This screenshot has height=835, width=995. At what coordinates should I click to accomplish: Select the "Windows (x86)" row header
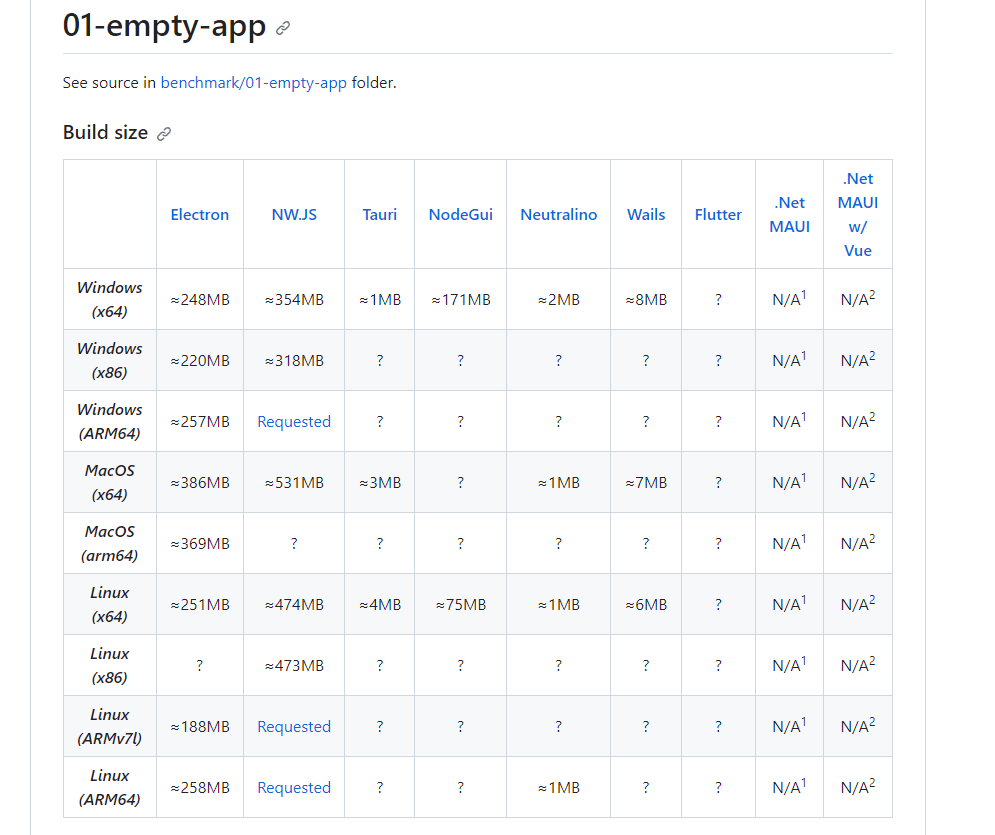[x=110, y=360]
